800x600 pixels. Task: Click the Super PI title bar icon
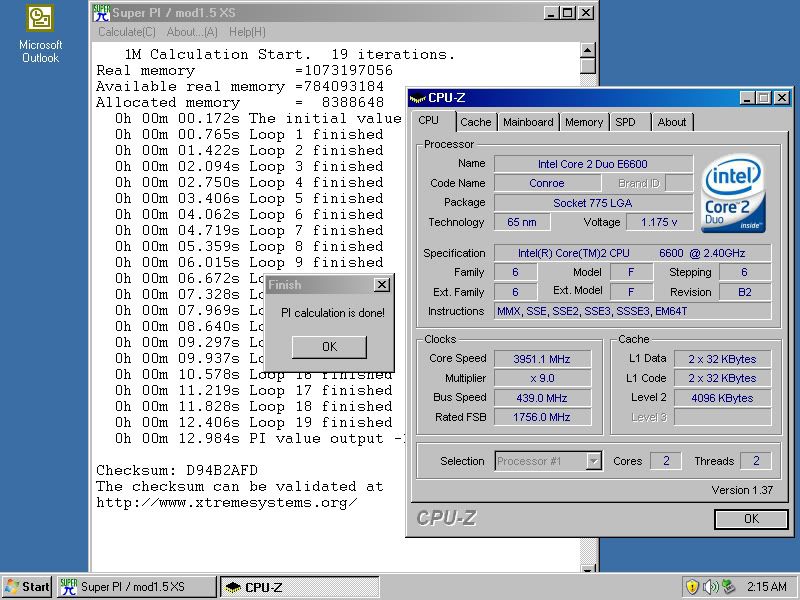click(101, 13)
